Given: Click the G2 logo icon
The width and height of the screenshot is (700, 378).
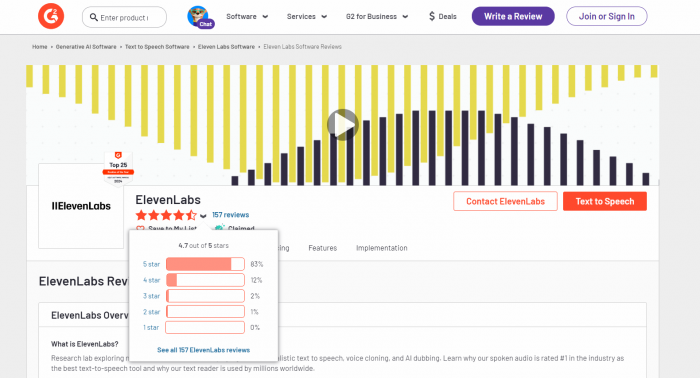Looking at the screenshot, I should click(x=51, y=16).
